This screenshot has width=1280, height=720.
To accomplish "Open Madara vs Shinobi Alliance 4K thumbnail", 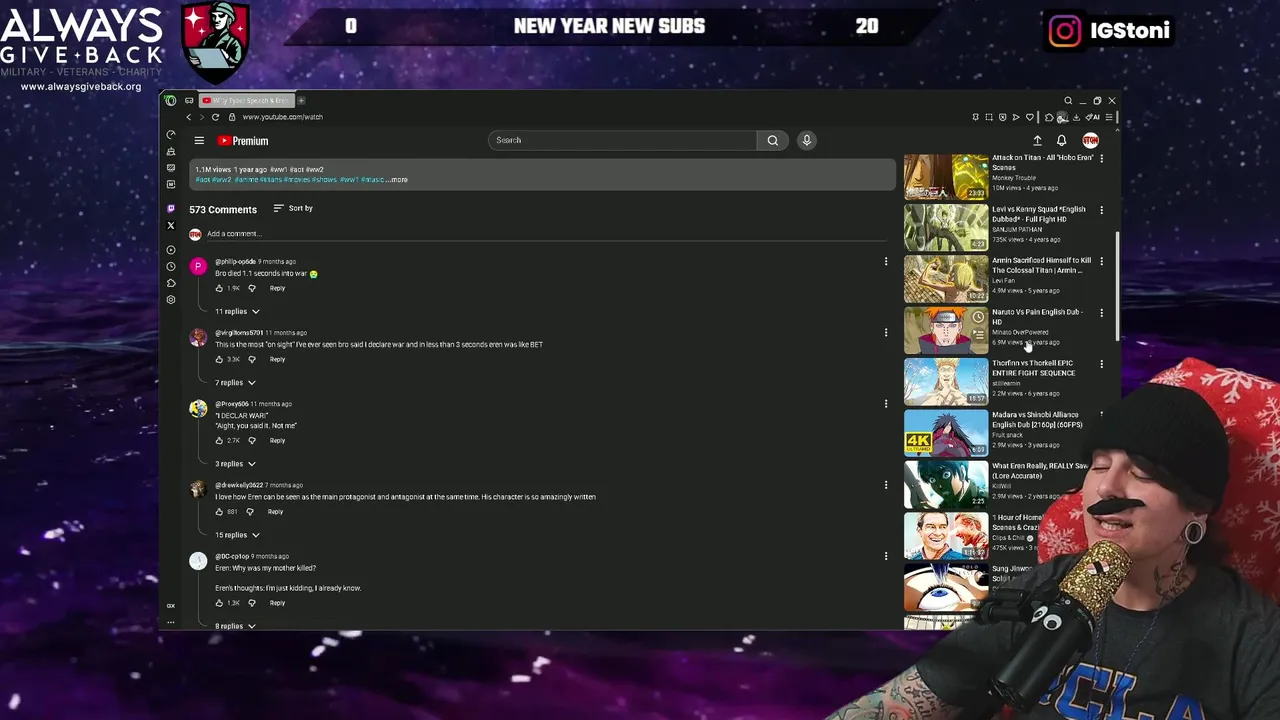I will pyautogui.click(x=946, y=433).
